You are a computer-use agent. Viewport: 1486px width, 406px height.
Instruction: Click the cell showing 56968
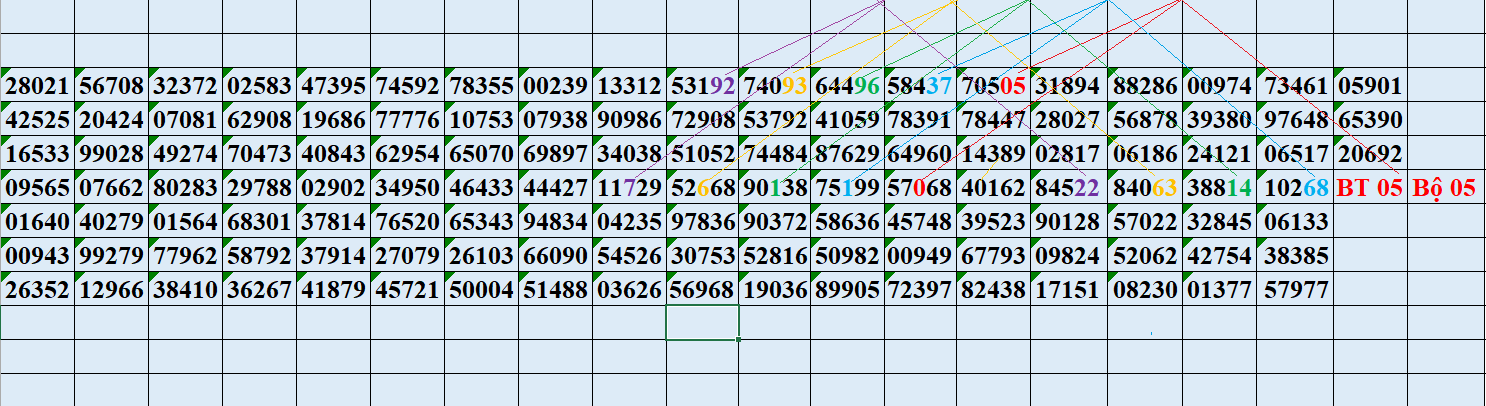[703, 290]
